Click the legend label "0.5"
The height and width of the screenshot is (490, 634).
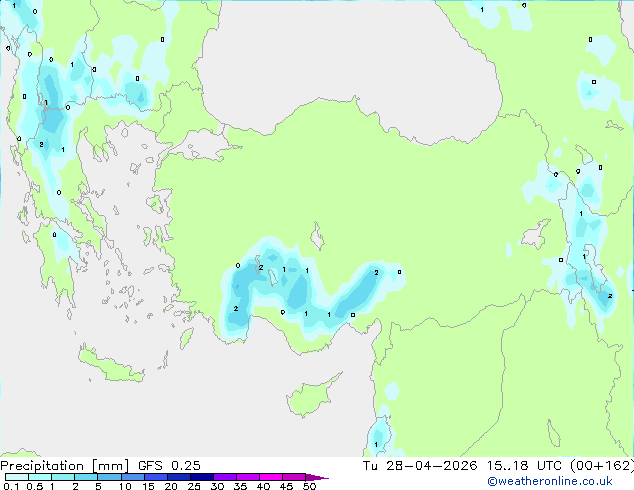(x=34, y=486)
